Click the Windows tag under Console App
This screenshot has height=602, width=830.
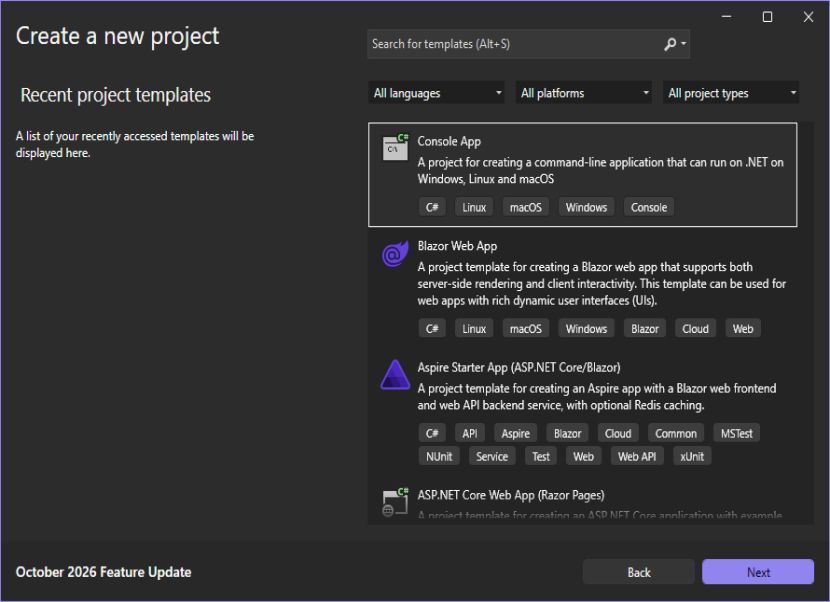(x=586, y=208)
